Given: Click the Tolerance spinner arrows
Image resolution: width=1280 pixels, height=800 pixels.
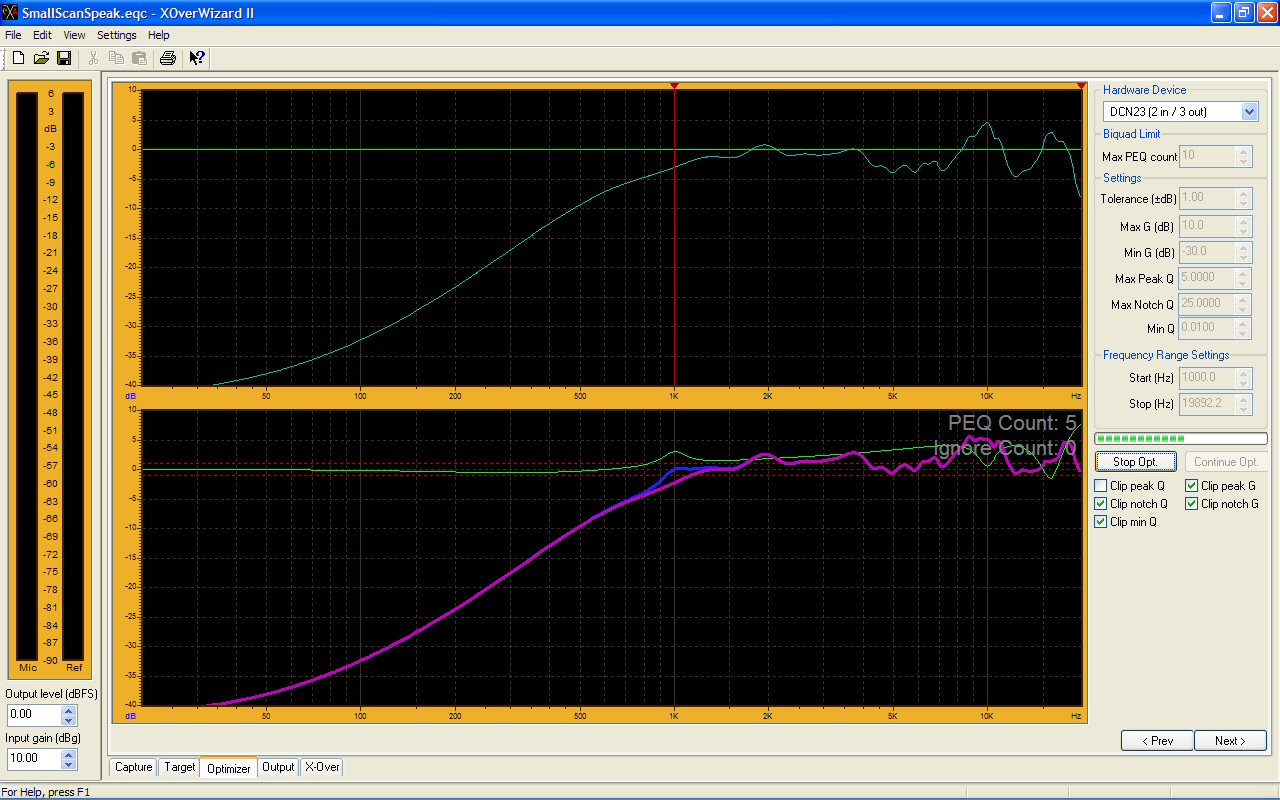Looking at the screenshot, I should pos(1244,199).
